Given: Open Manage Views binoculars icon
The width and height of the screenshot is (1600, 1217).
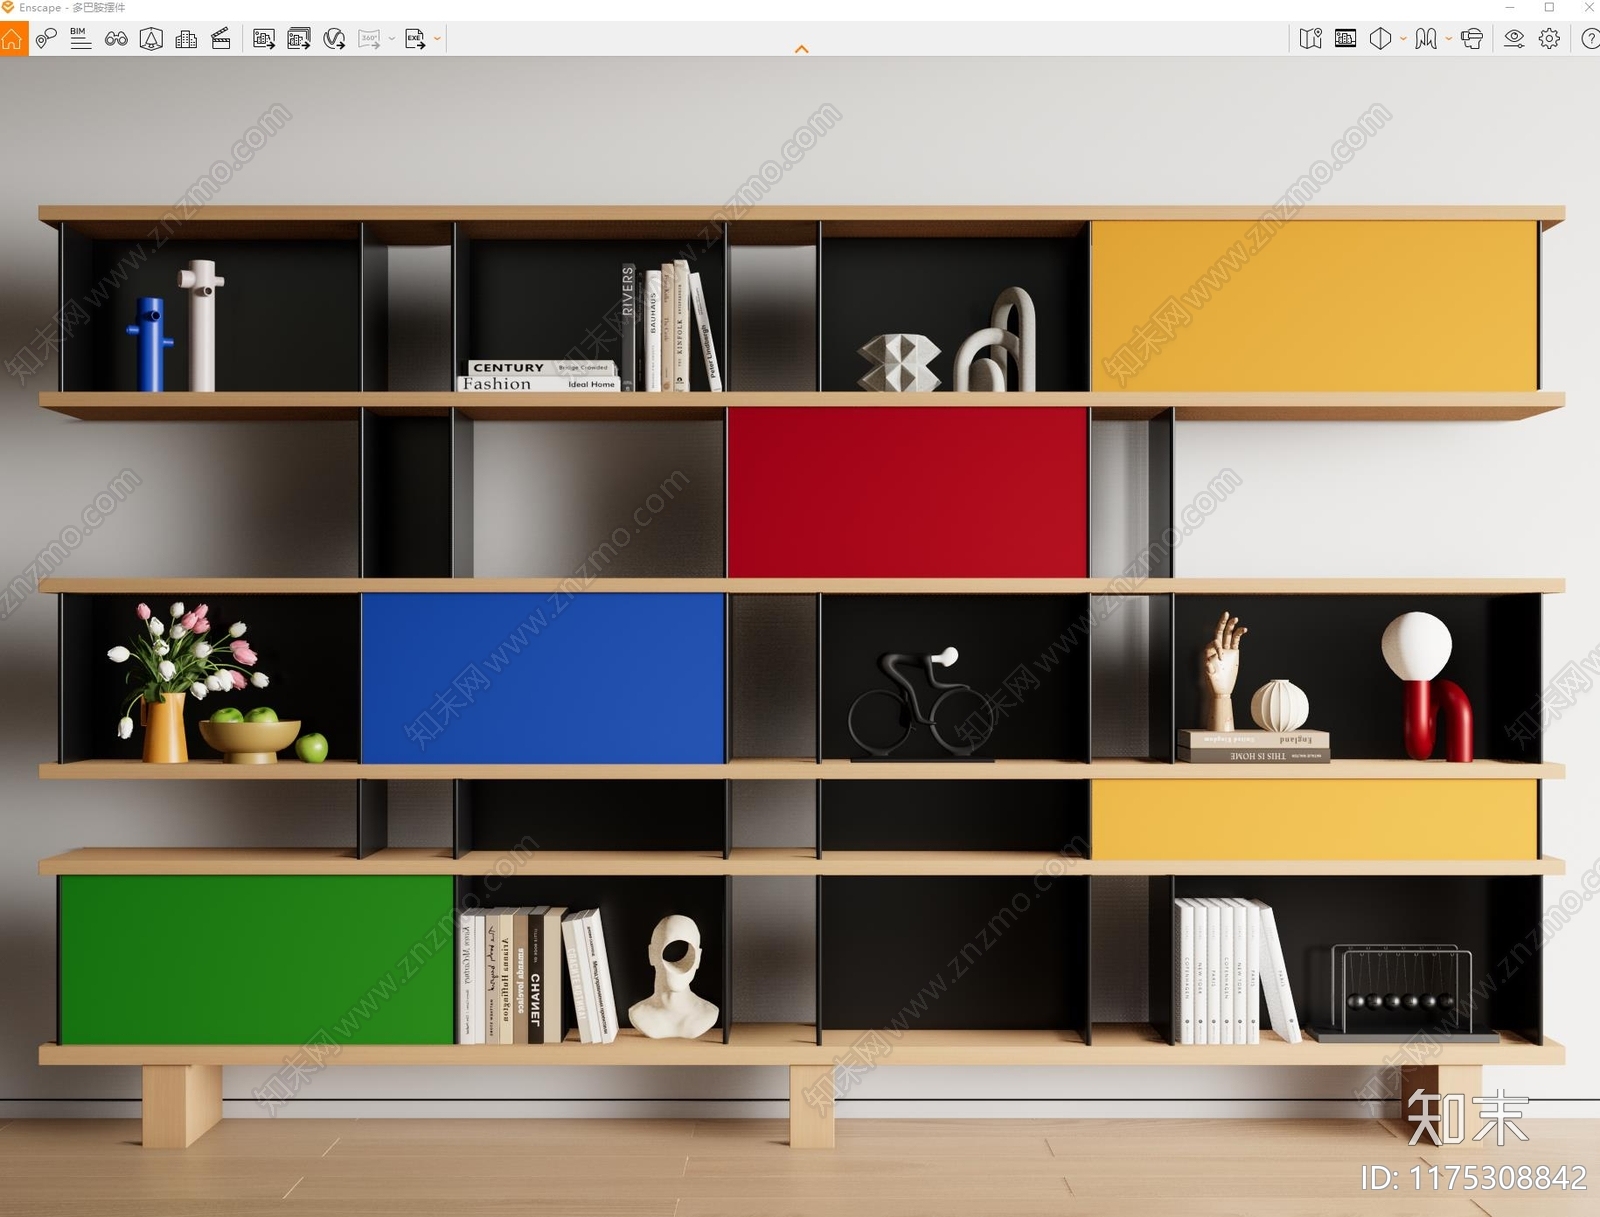Looking at the screenshot, I should (116, 39).
